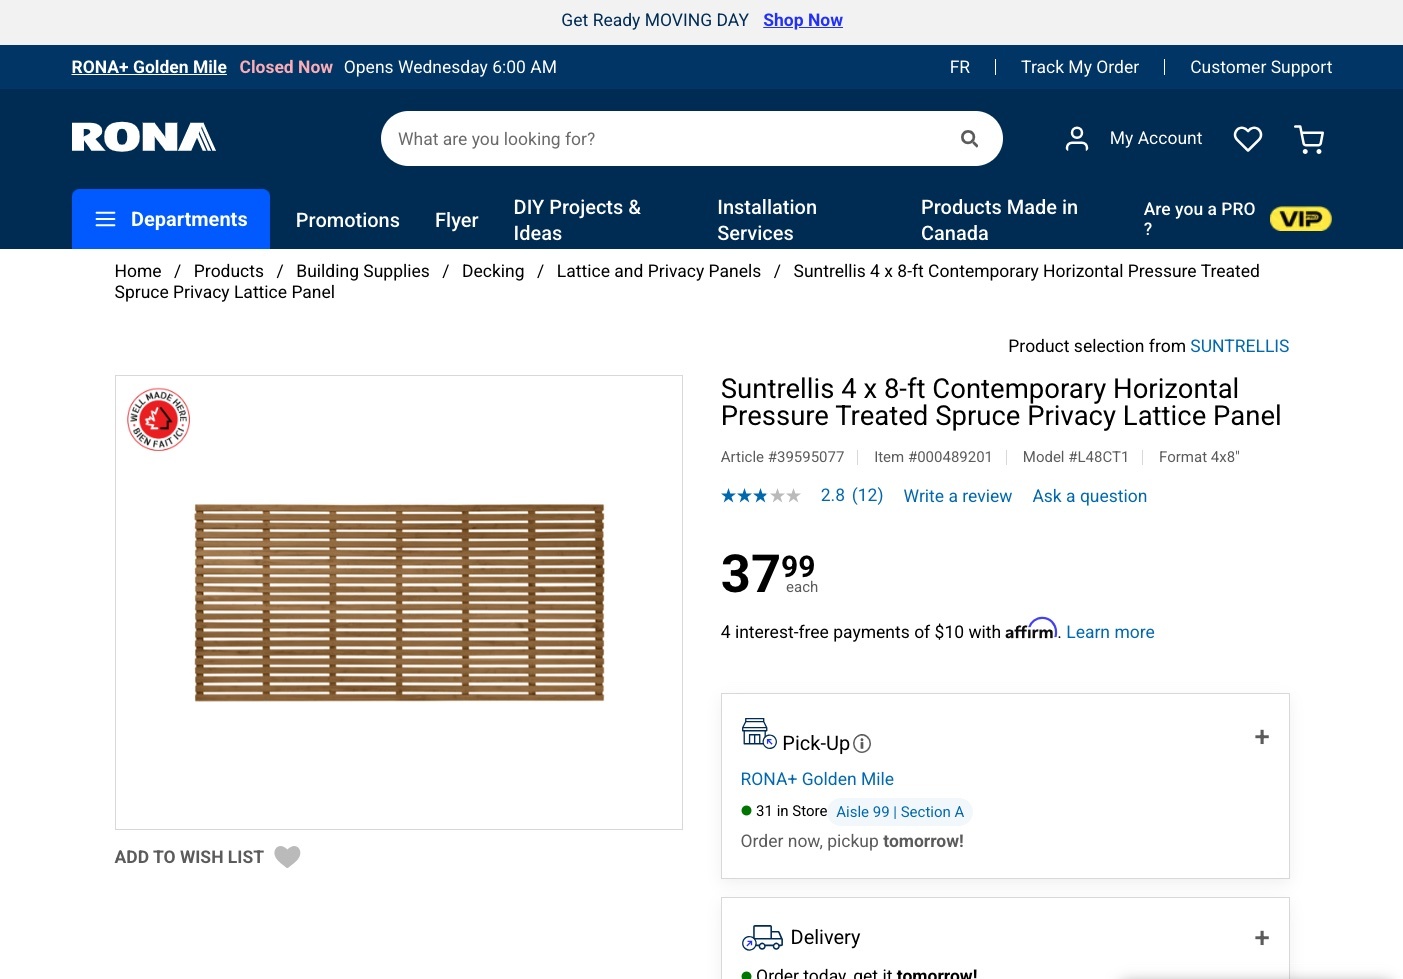Viewport: 1403px width, 979px height.
Task: Click the Shop Now banner link
Action: (803, 20)
